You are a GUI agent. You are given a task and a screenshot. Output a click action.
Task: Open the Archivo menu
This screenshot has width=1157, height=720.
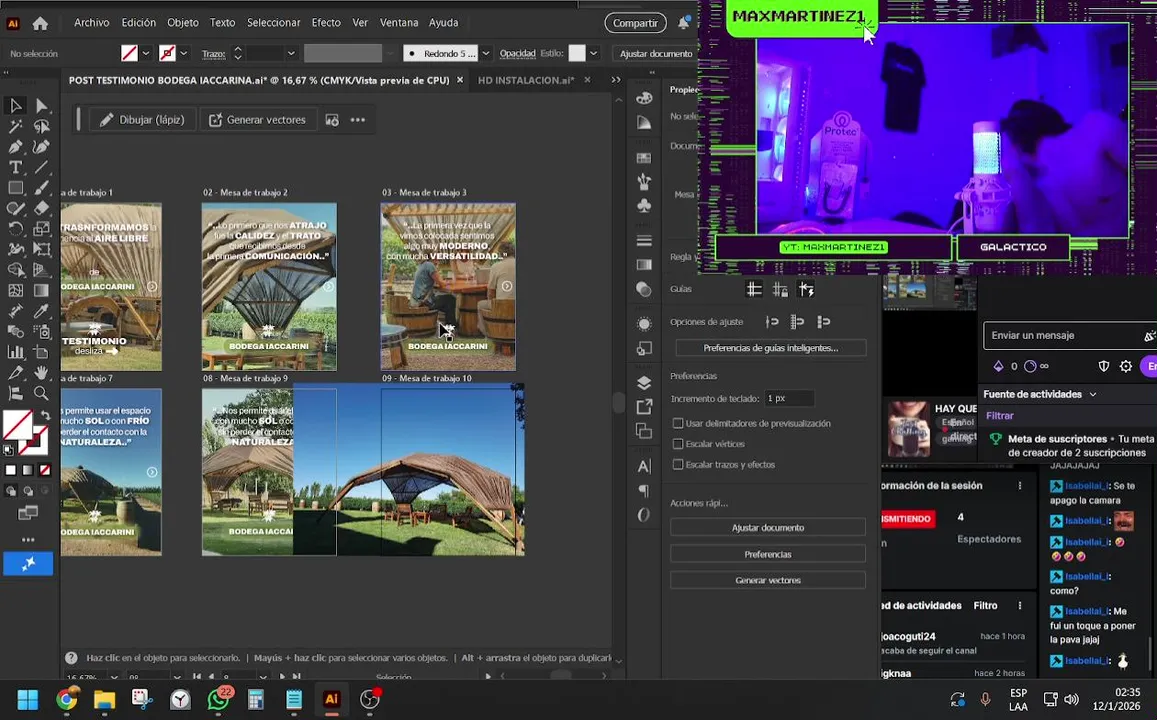tap(91, 23)
